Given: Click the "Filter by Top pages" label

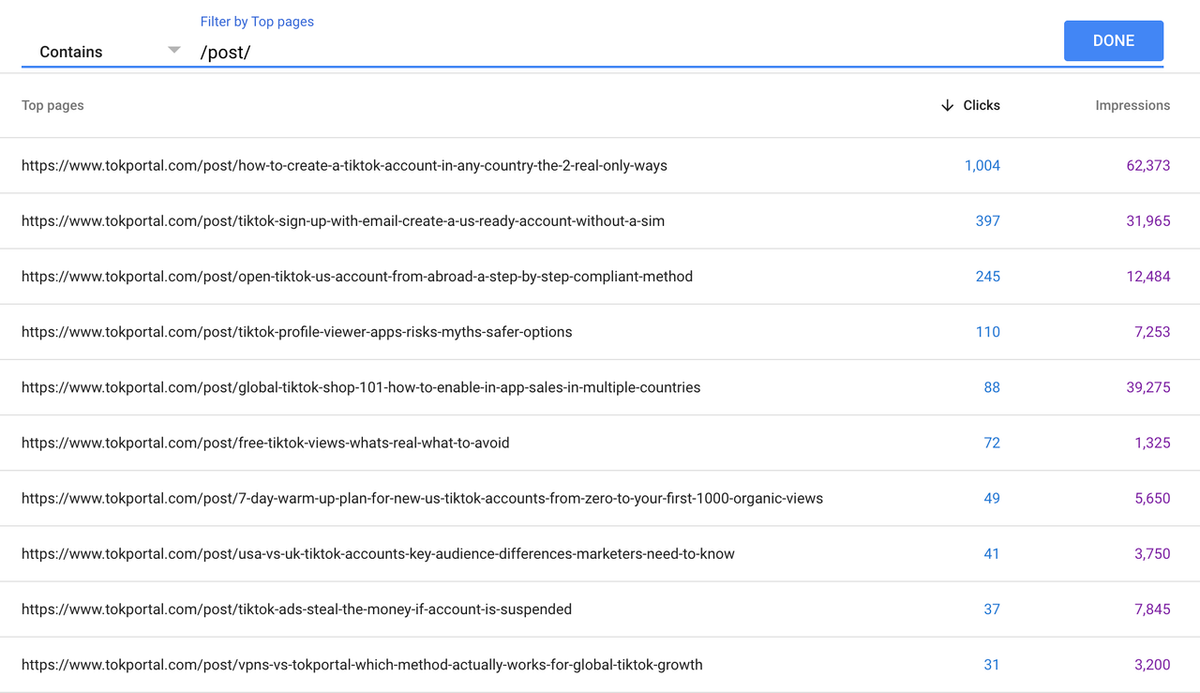Looking at the screenshot, I should tap(257, 22).
